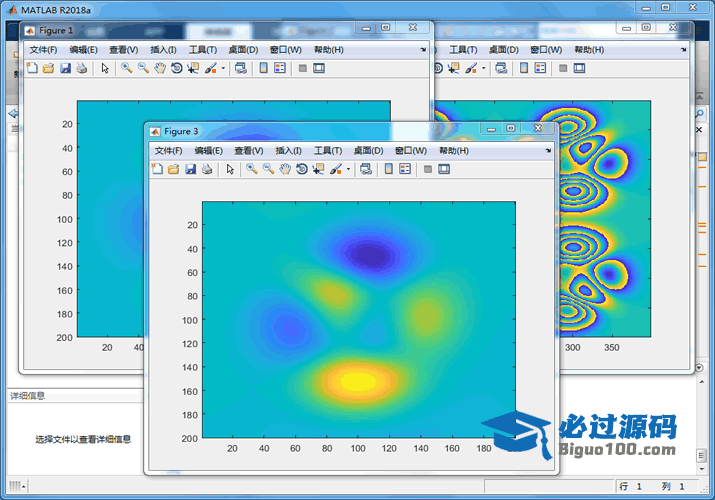The width and height of the screenshot is (715, 500).
Task: Activate Rotate 3D tool in Figure 3
Action: (301, 169)
